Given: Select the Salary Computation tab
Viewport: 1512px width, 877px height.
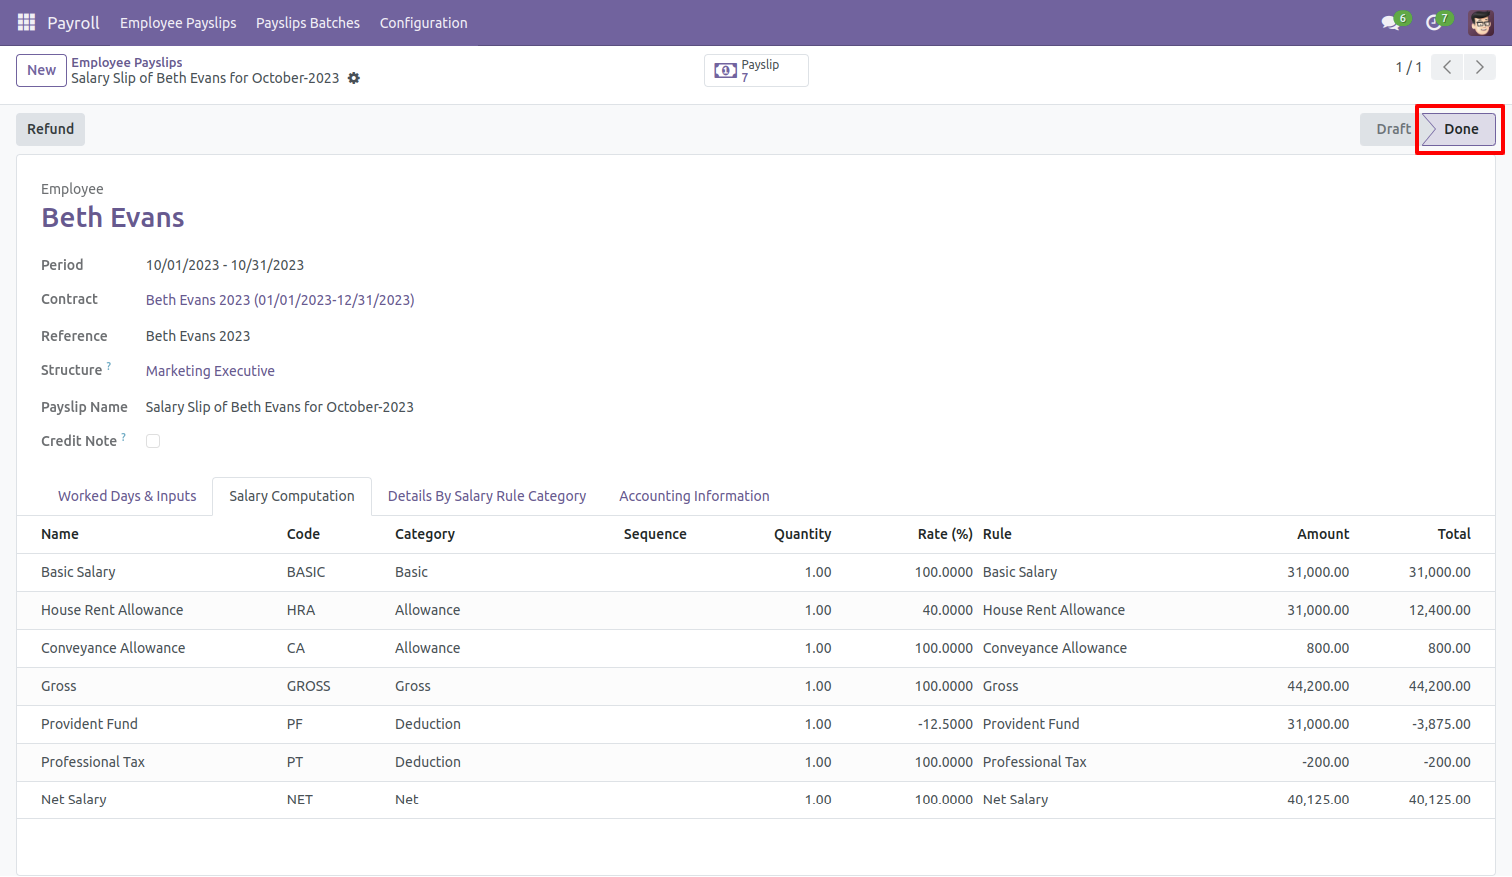Looking at the screenshot, I should (x=292, y=496).
